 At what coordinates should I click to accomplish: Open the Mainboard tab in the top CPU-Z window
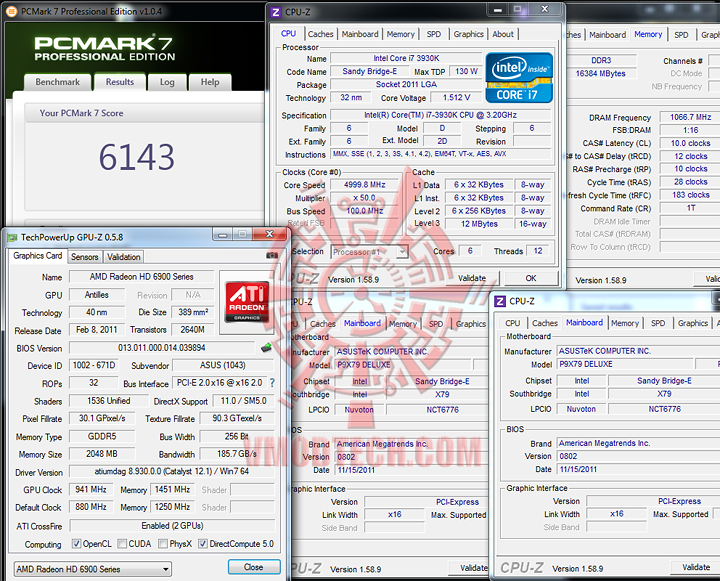[x=360, y=34]
